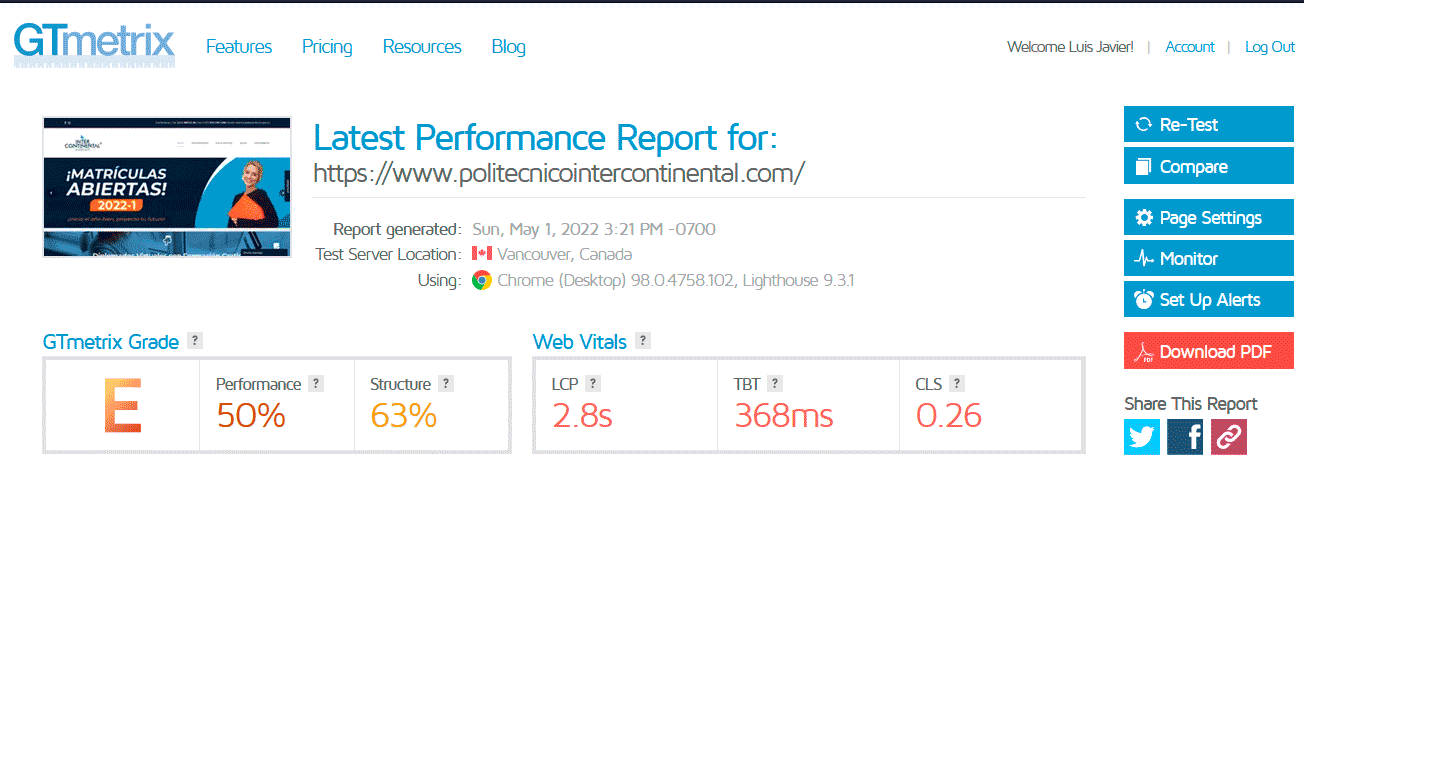1440x776 pixels.
Task: Open Account settings
Action: tap(1189, 47)
